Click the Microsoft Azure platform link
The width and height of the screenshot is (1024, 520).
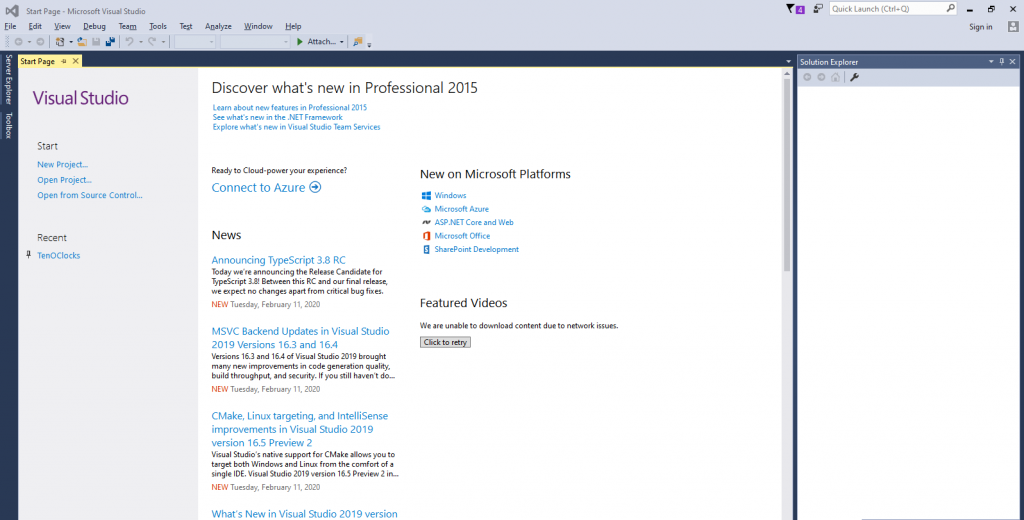462,209
